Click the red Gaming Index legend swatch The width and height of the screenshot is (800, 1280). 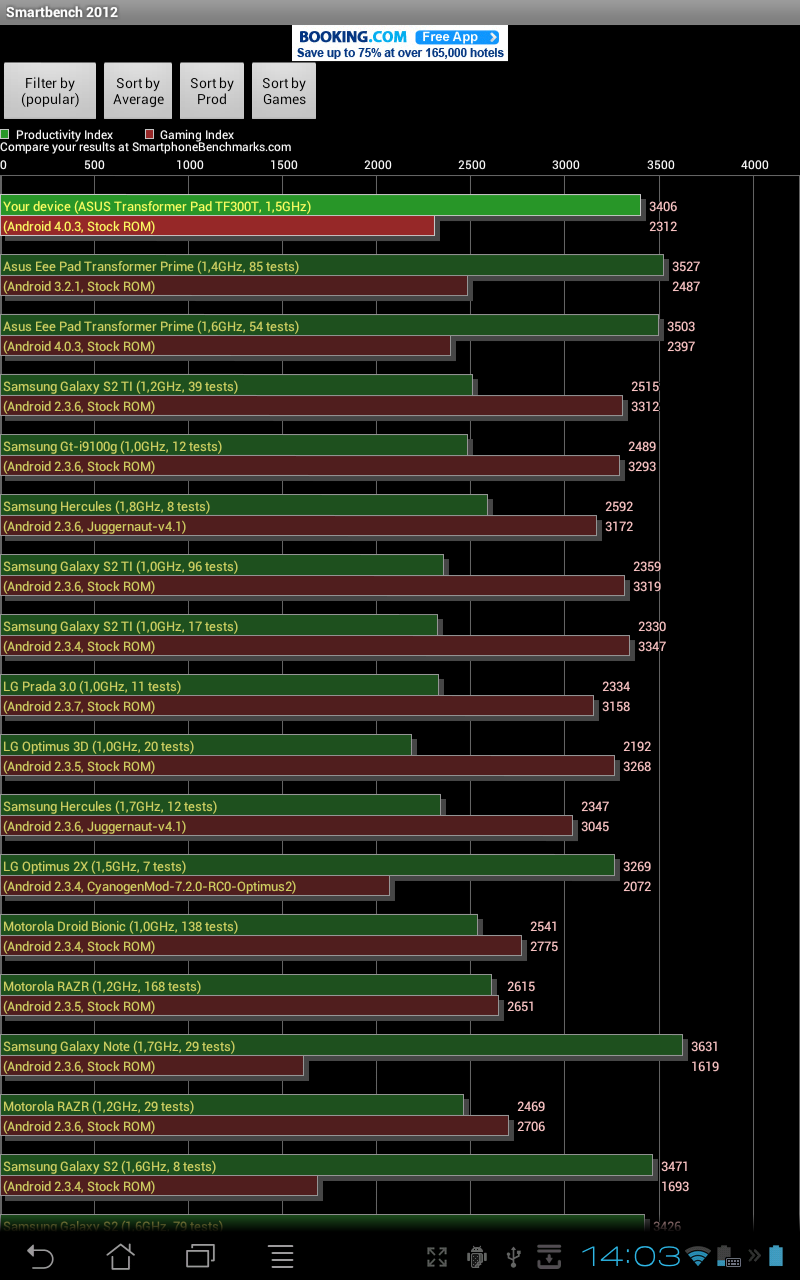click(150, 134)
